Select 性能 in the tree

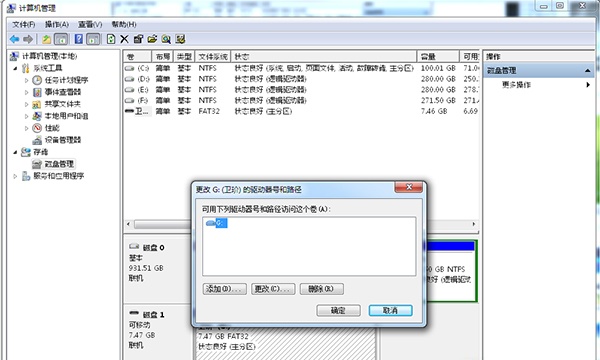[52, 128]
